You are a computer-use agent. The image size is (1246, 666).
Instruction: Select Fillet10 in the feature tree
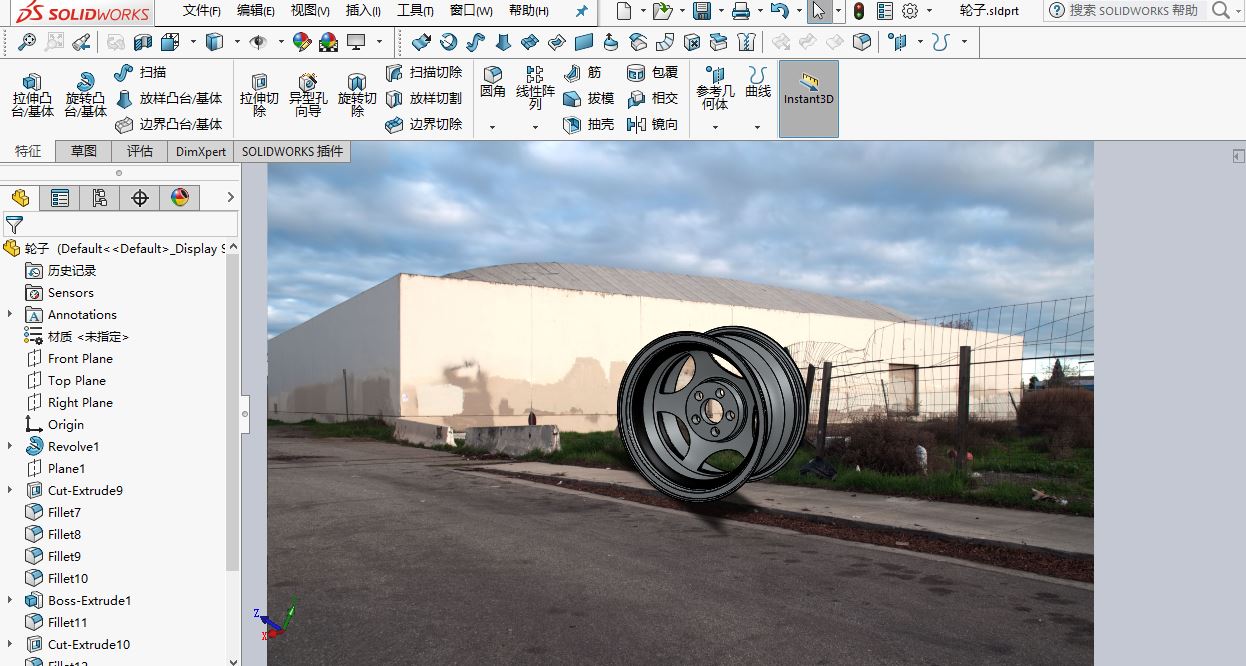coord(67,578)
